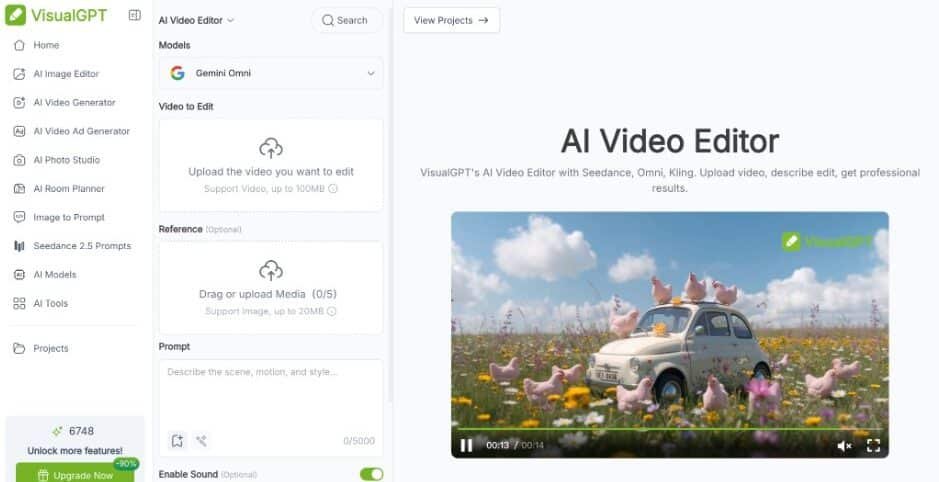The height and width of the screenshot is (482, 939).
Task: Click the cloud upload icon for reference media
Action: click(x=271, y=271)
